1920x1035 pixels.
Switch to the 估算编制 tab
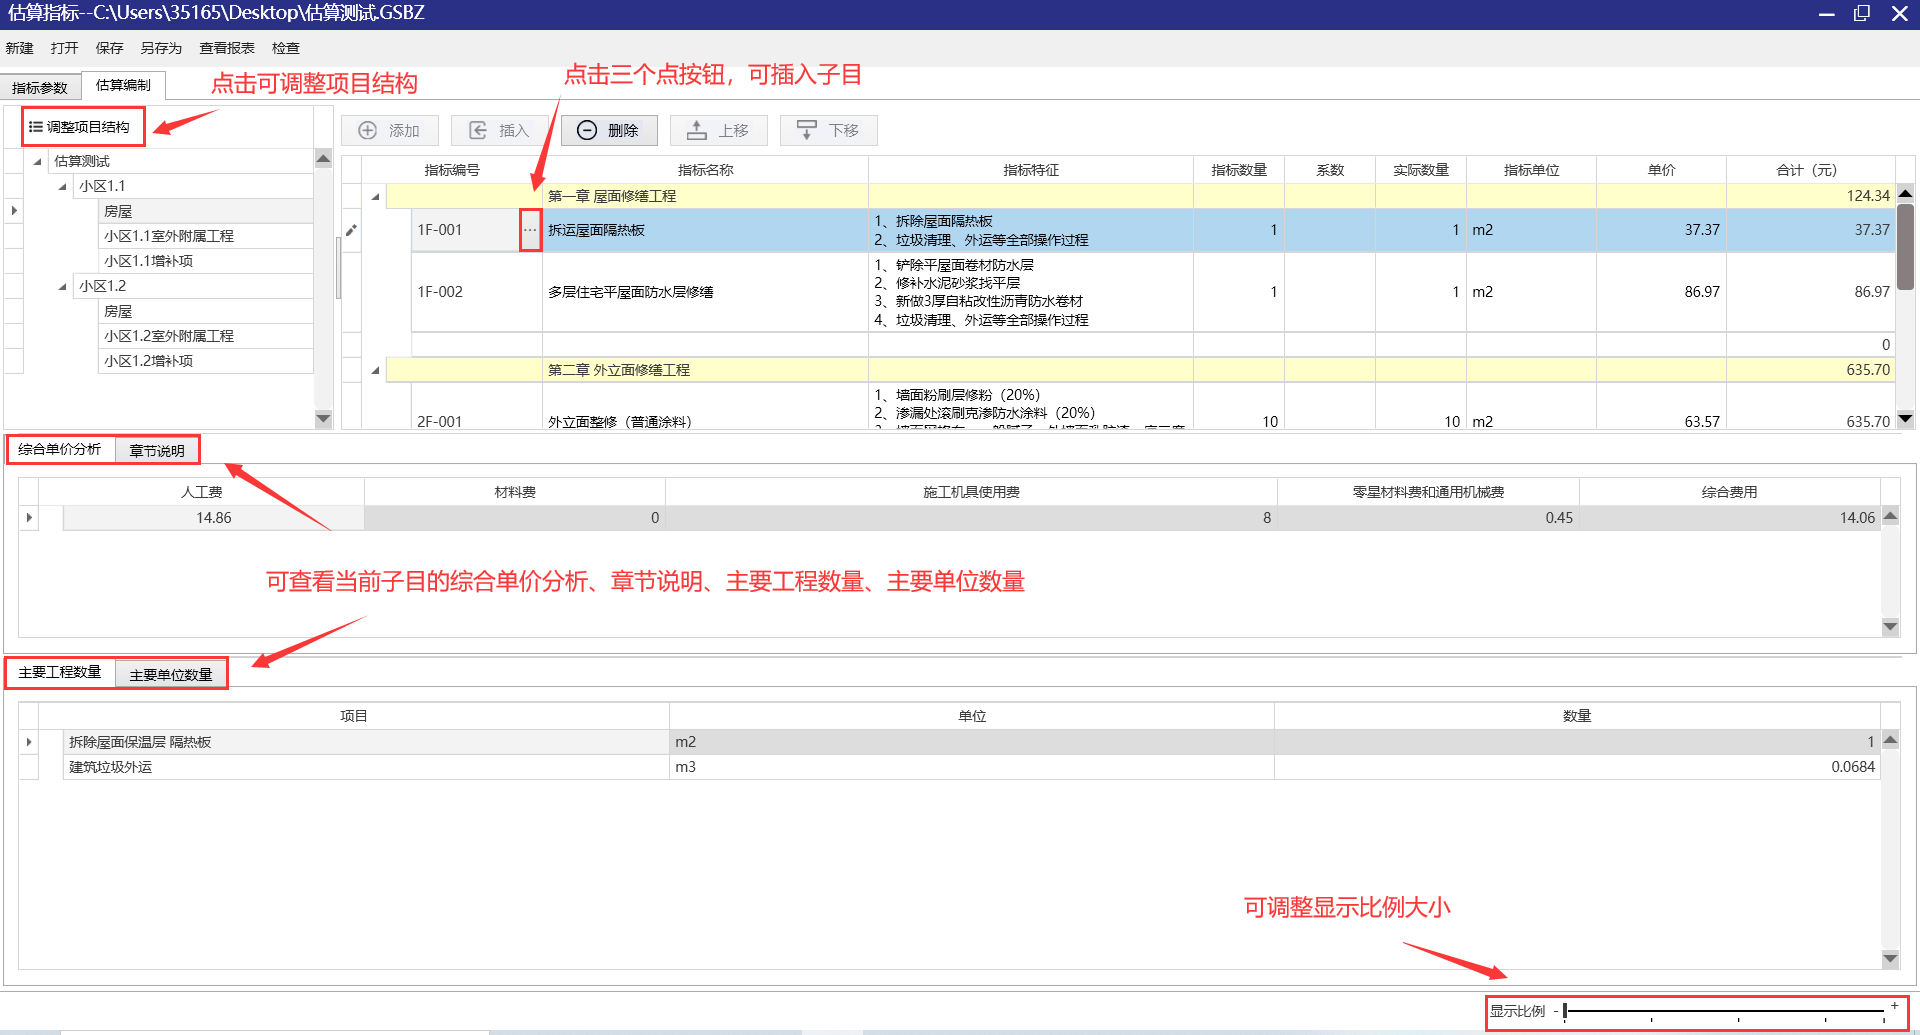123,85
